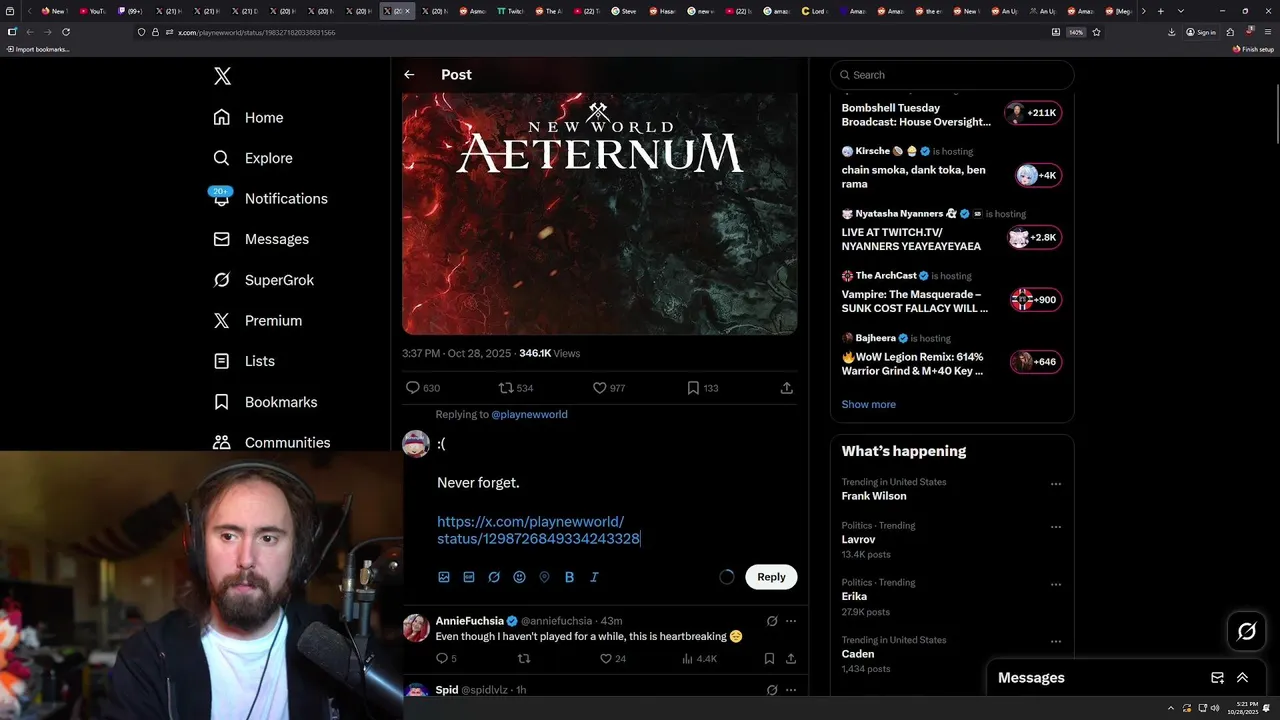The height and width of the screenshot is (720, 1280).
Task: Open more options for Caden trend
Action: [1055, 642]
